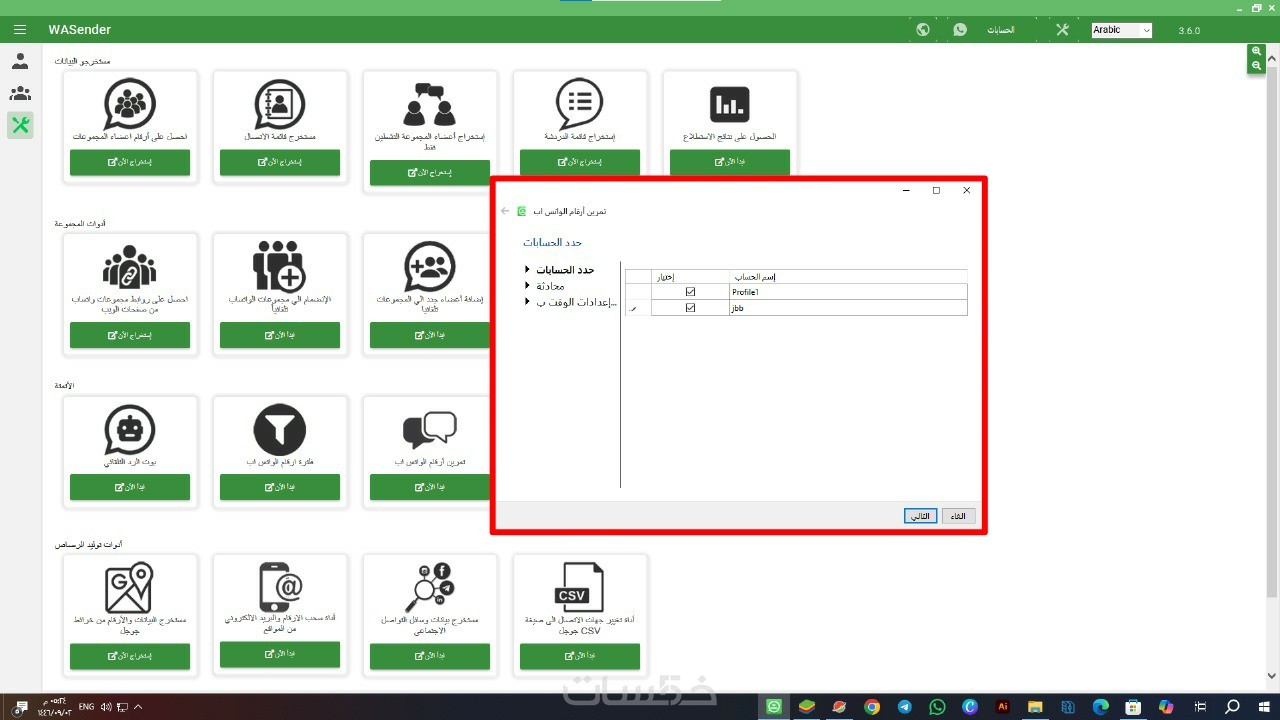Click Extract Now under chat list extractor
The height and width of the screenshot is (720, 1280).
(580, 161)
